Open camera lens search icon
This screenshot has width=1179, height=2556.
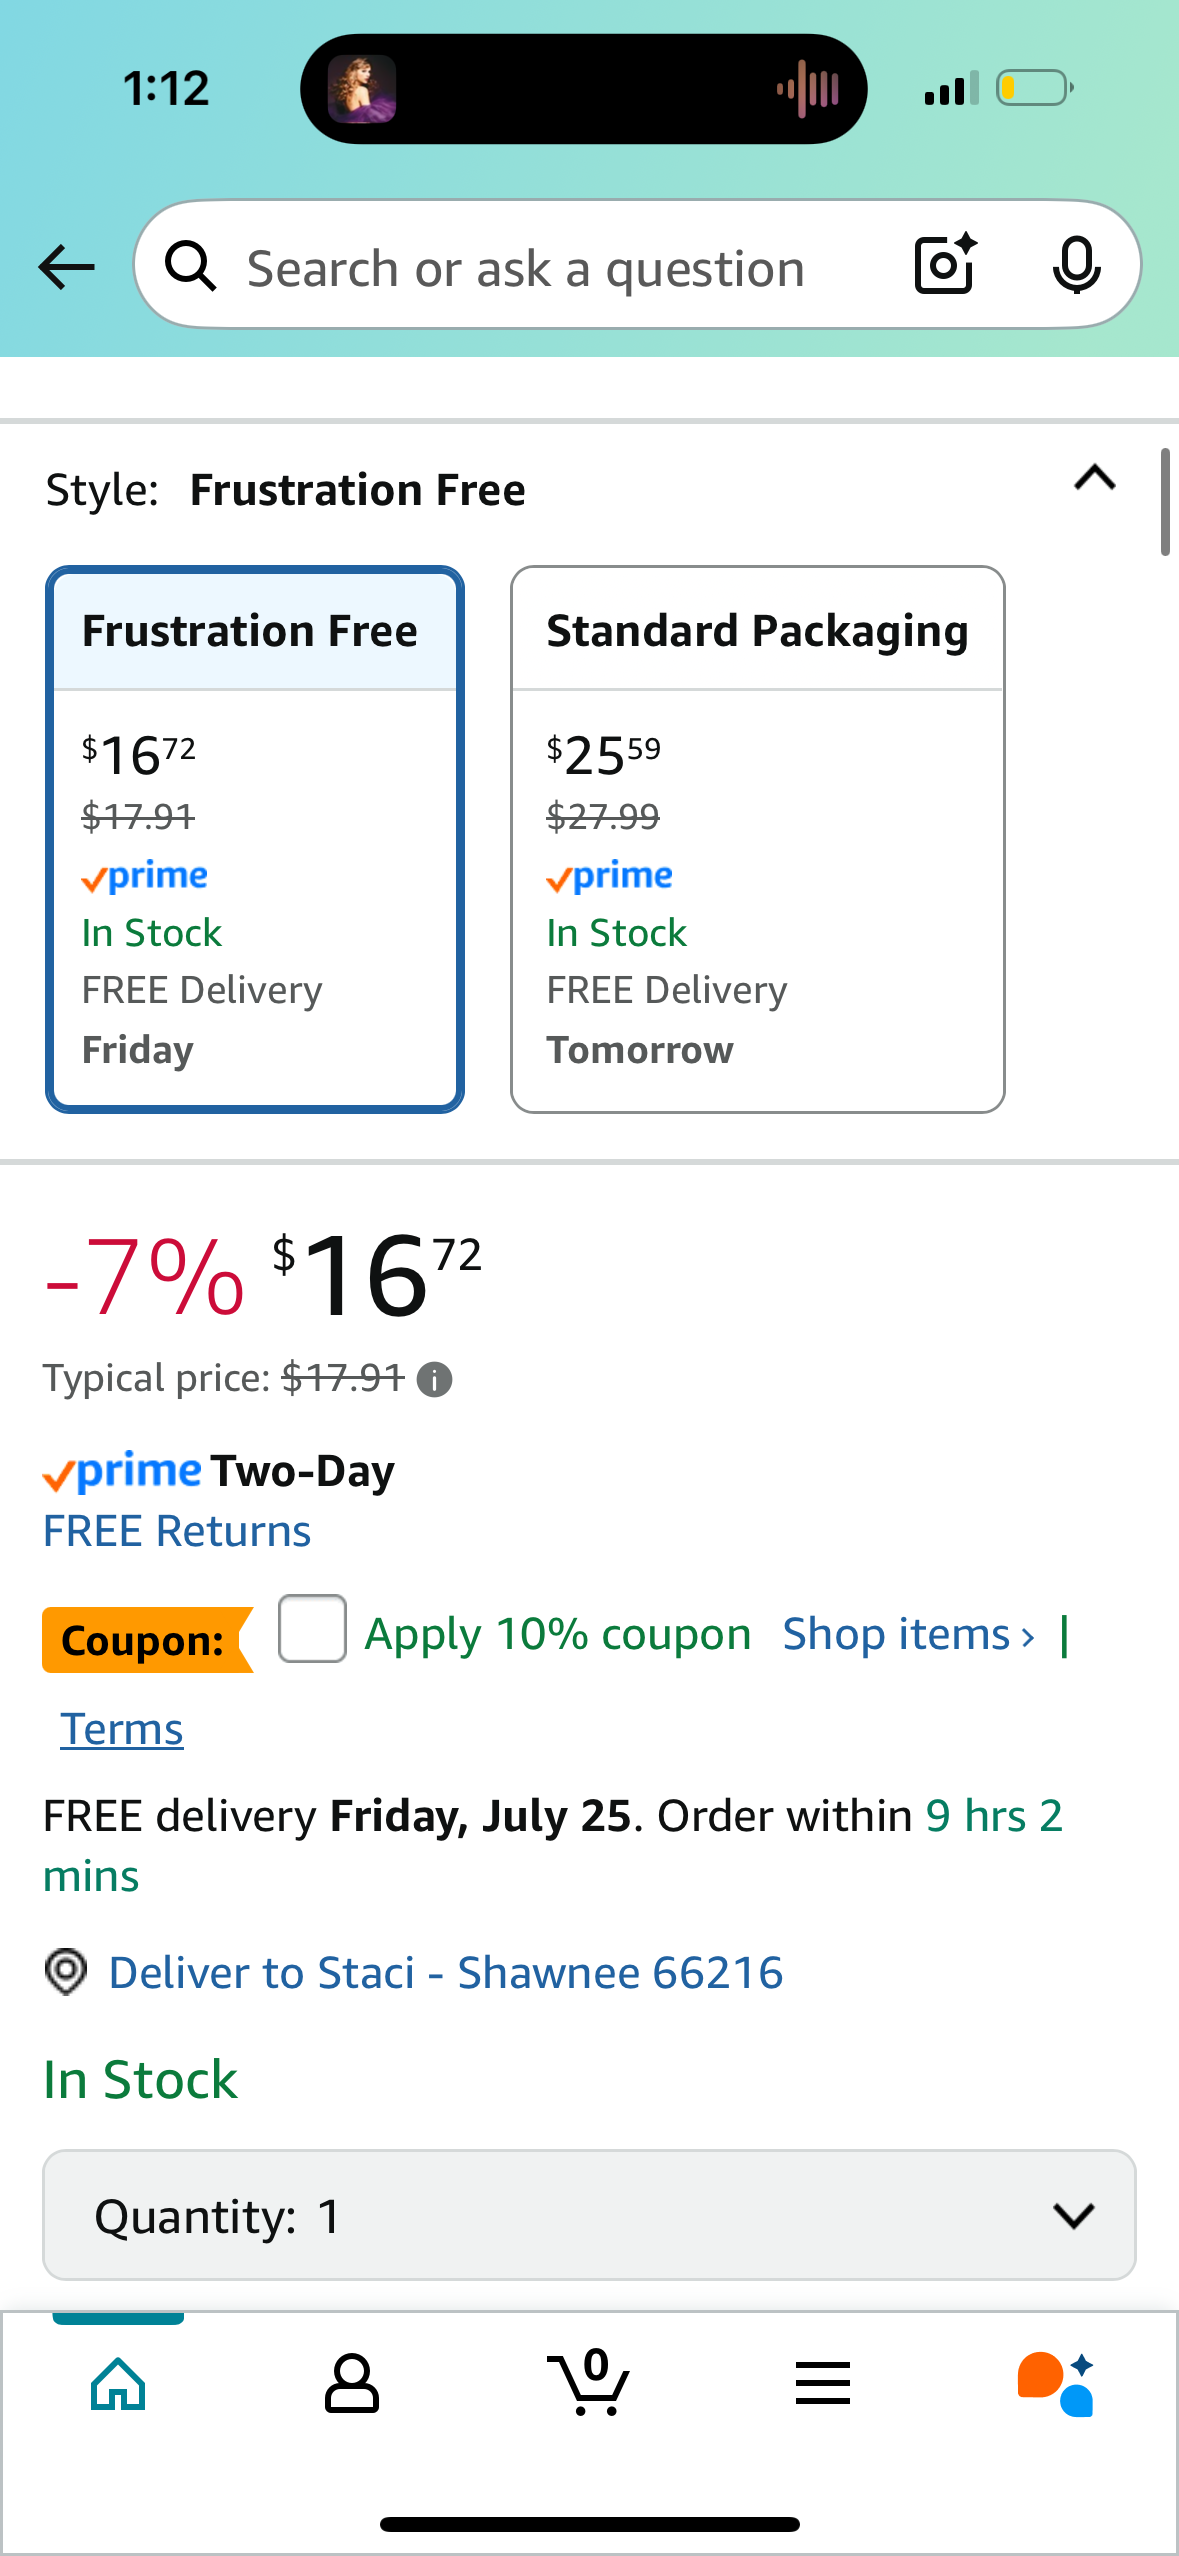(945, 264)
